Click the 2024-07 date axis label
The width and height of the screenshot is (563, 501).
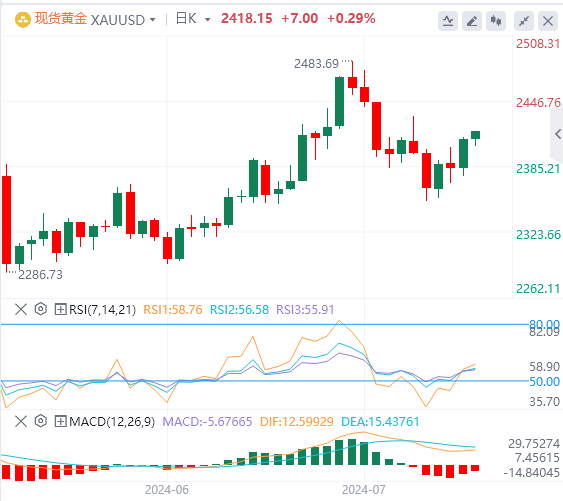(364, 490)
